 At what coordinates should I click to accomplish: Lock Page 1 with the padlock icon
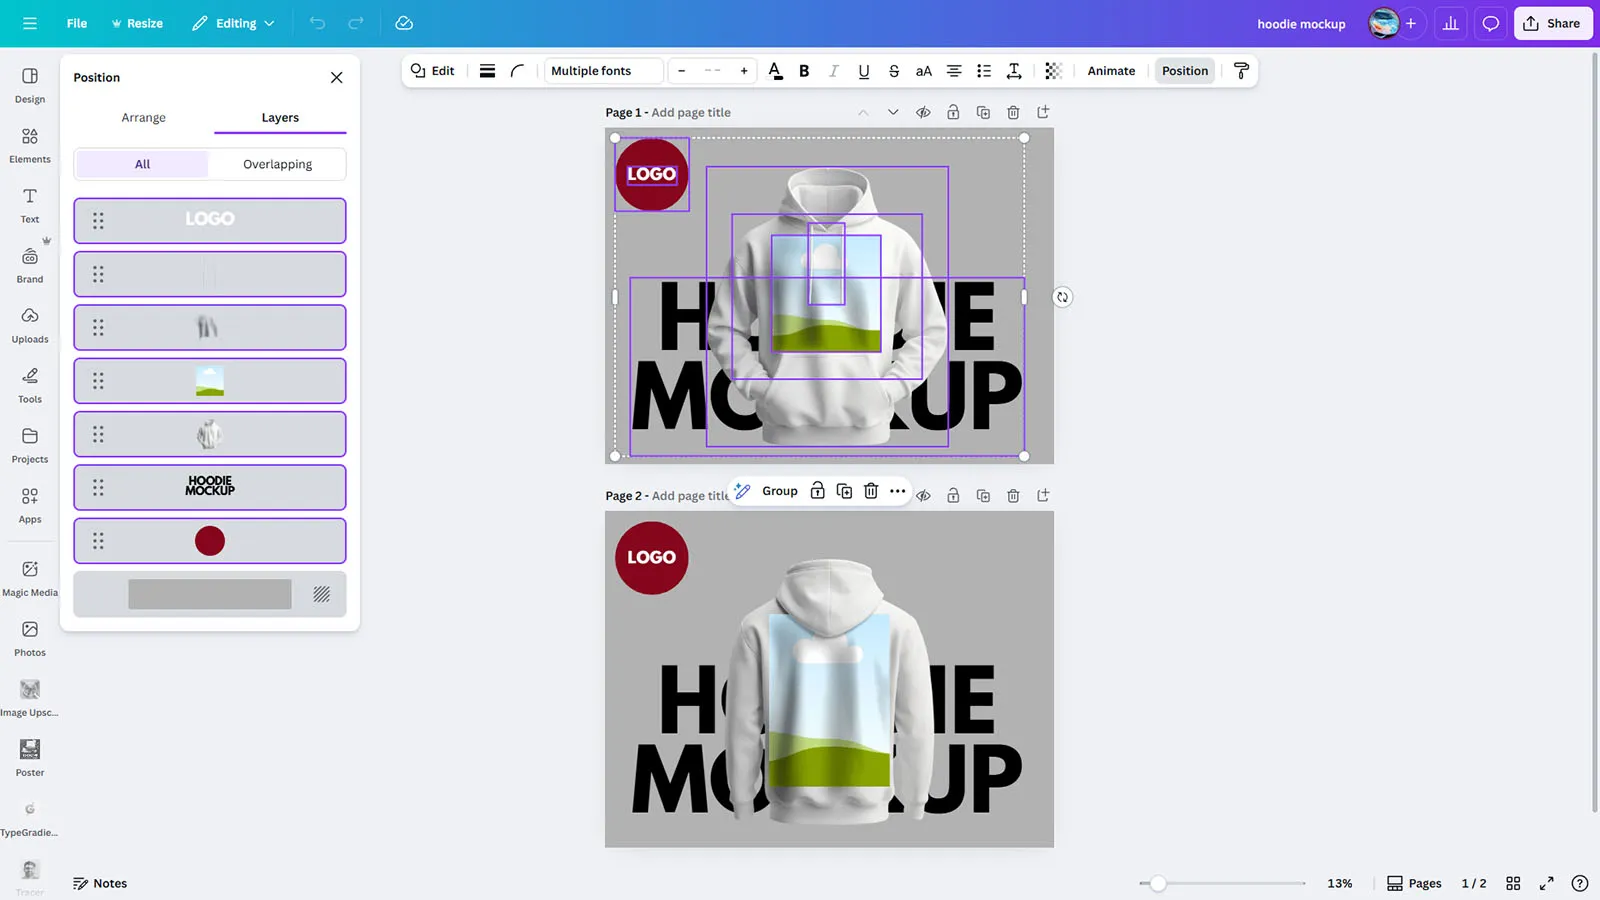[x=953, y=113]
